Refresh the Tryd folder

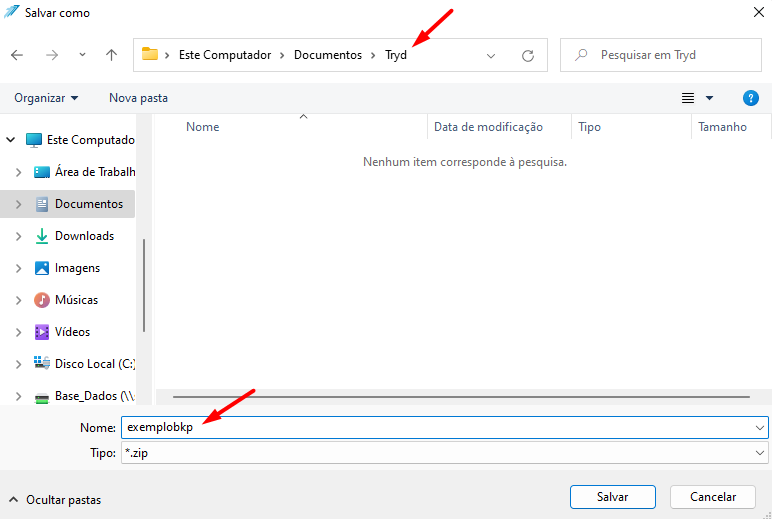click(528, 56)
